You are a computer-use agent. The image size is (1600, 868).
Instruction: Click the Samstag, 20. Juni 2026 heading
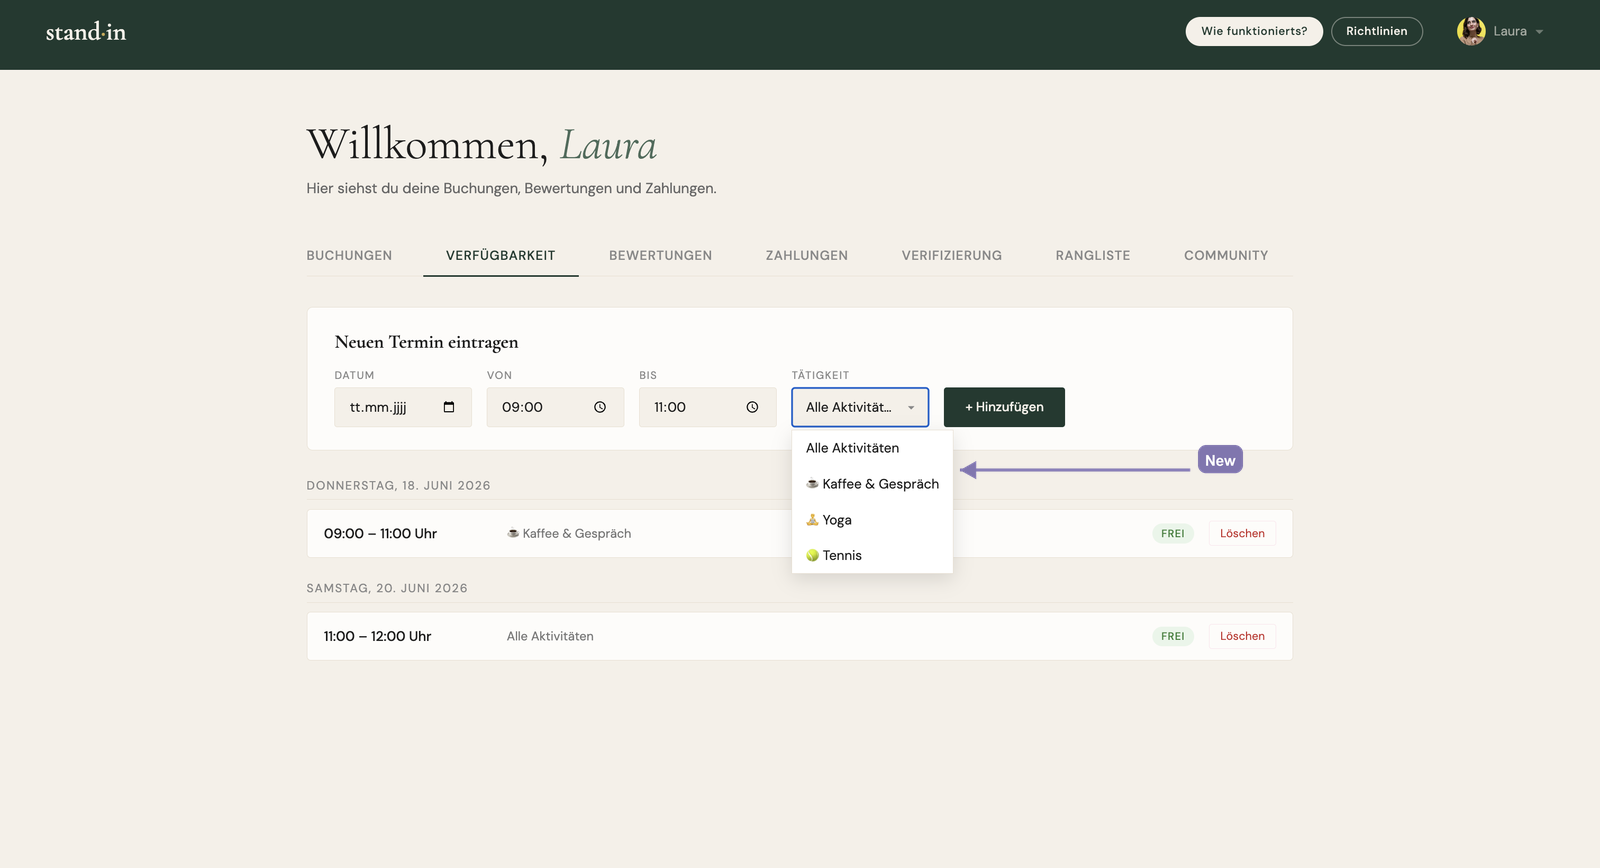(387, 588)
